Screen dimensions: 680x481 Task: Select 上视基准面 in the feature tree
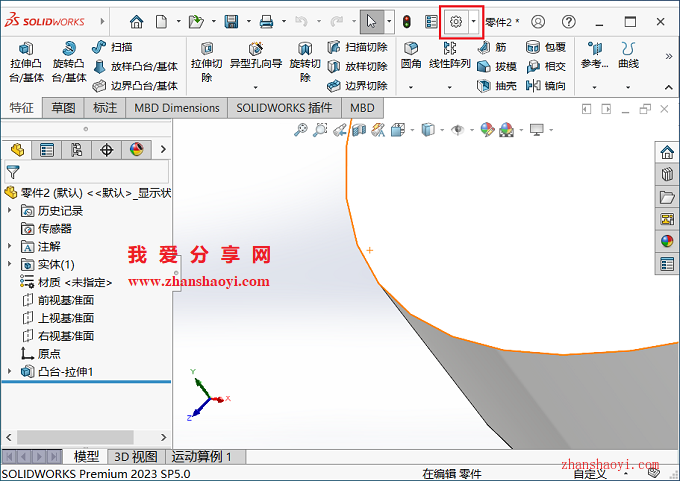pyautogui.click(x=59, y=318)
